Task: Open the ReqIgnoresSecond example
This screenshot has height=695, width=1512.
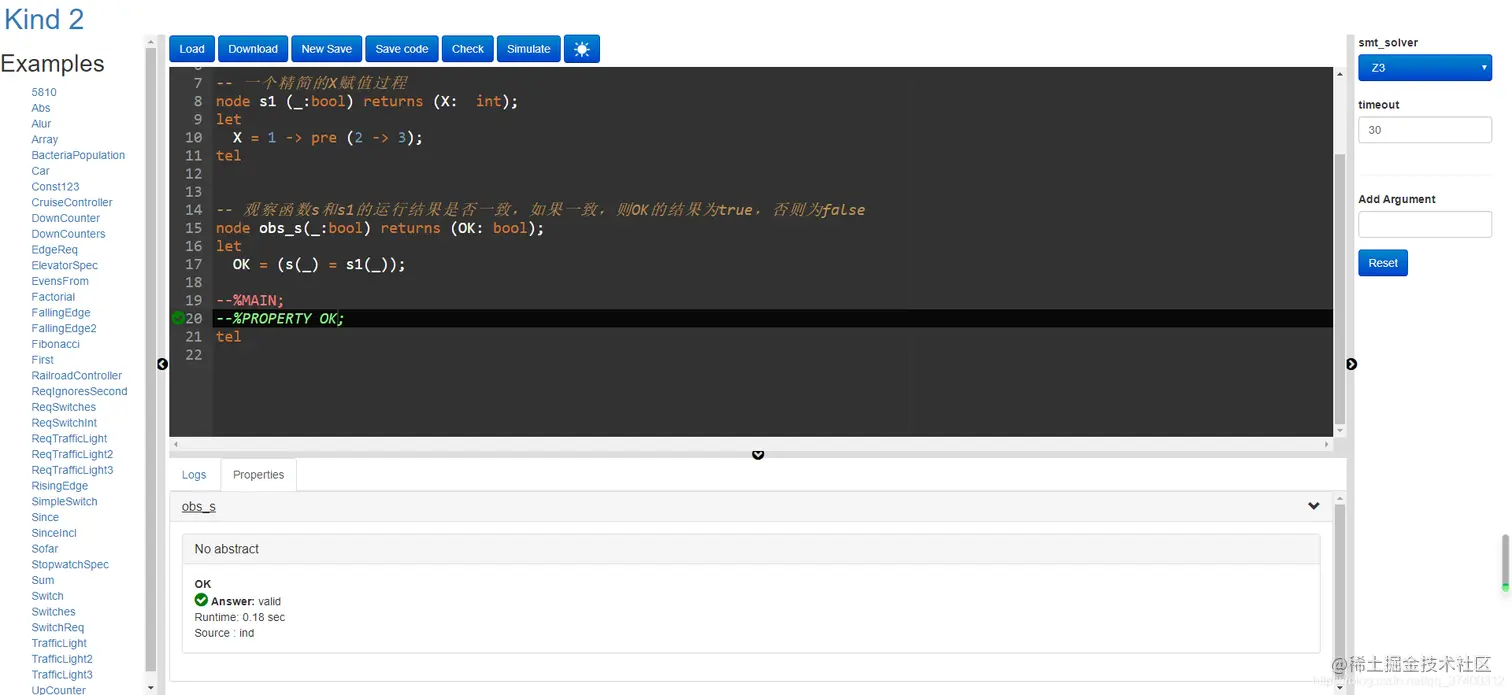Action: point(80,391)
